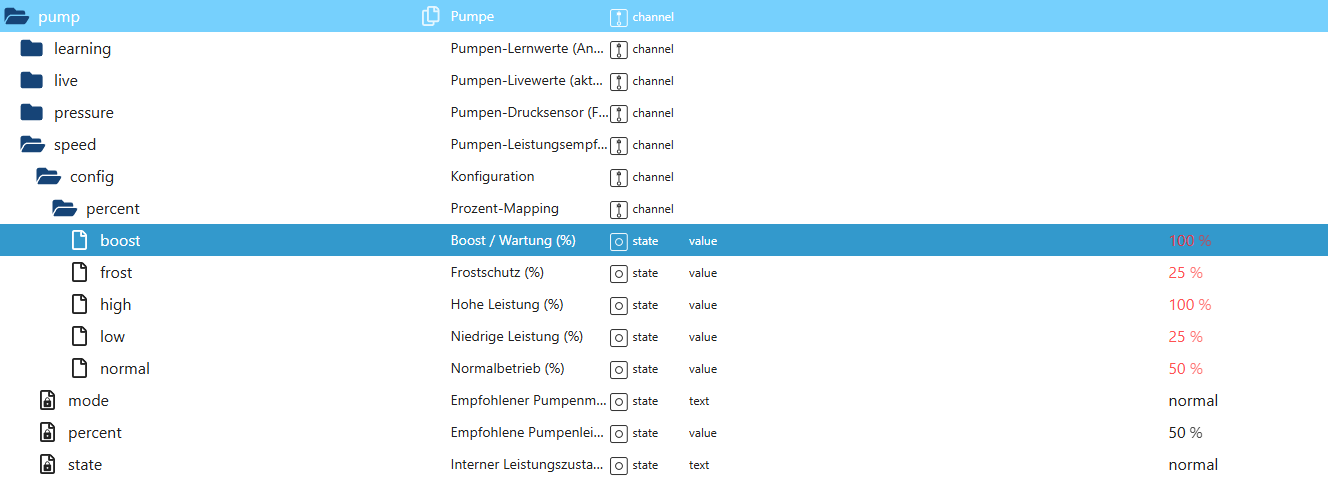Click the channel type icon in pump row
1328x484 pixels.
[x=618, y=17]
